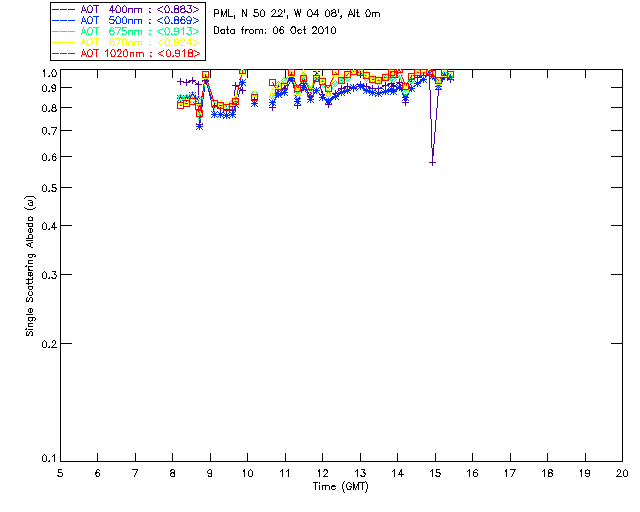Click the x-axis label 15
Image resolution: width=640 pixels, height=512 pixels.
[435, 473]
